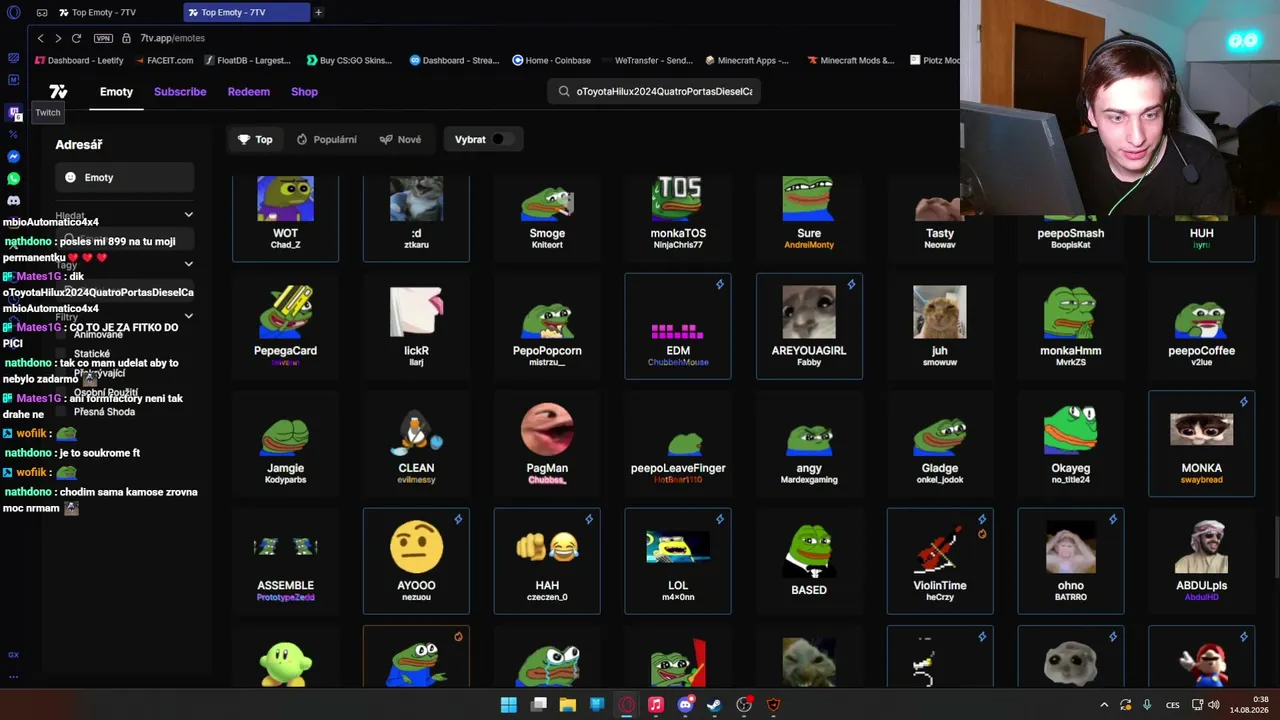Open the Dashboard - Leetify bookmark
The width and height of the screenshot is (1280, 720).
pos(79,60)
